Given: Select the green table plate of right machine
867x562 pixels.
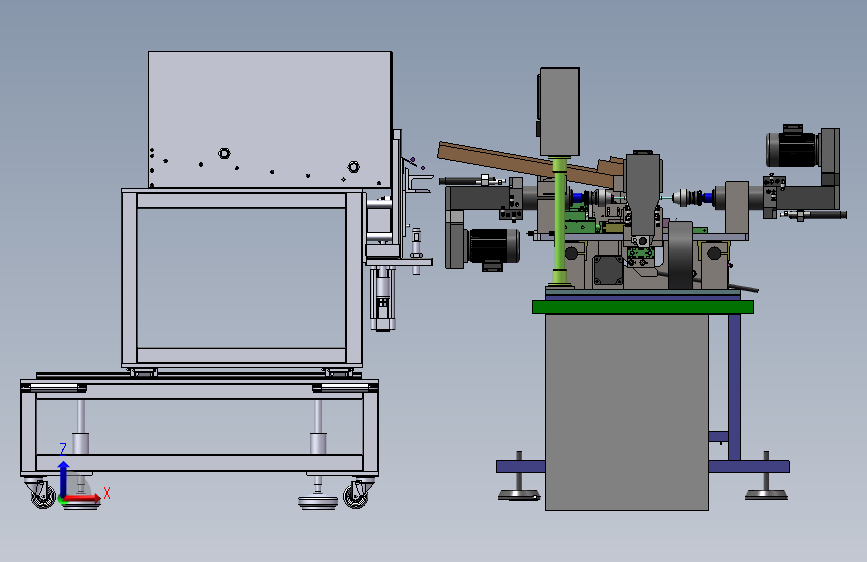Looking at the screenshot, I should 643,307.
